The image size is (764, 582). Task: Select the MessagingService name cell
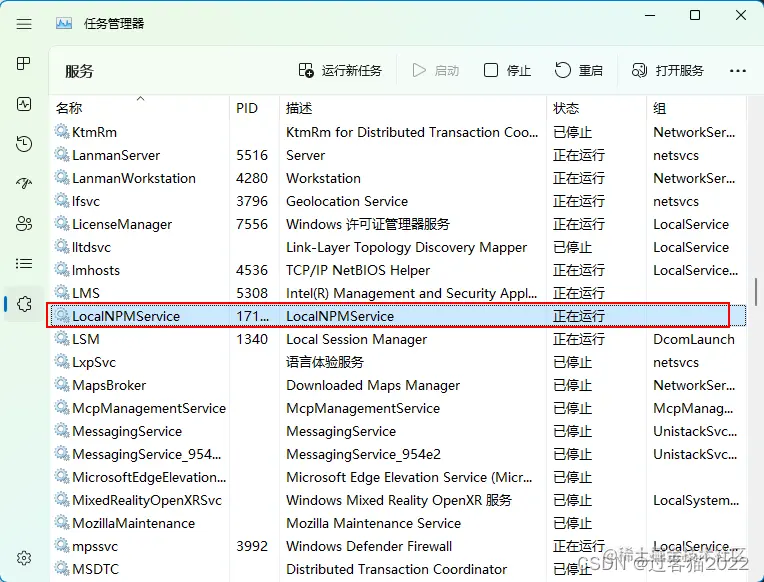point(127,431)
